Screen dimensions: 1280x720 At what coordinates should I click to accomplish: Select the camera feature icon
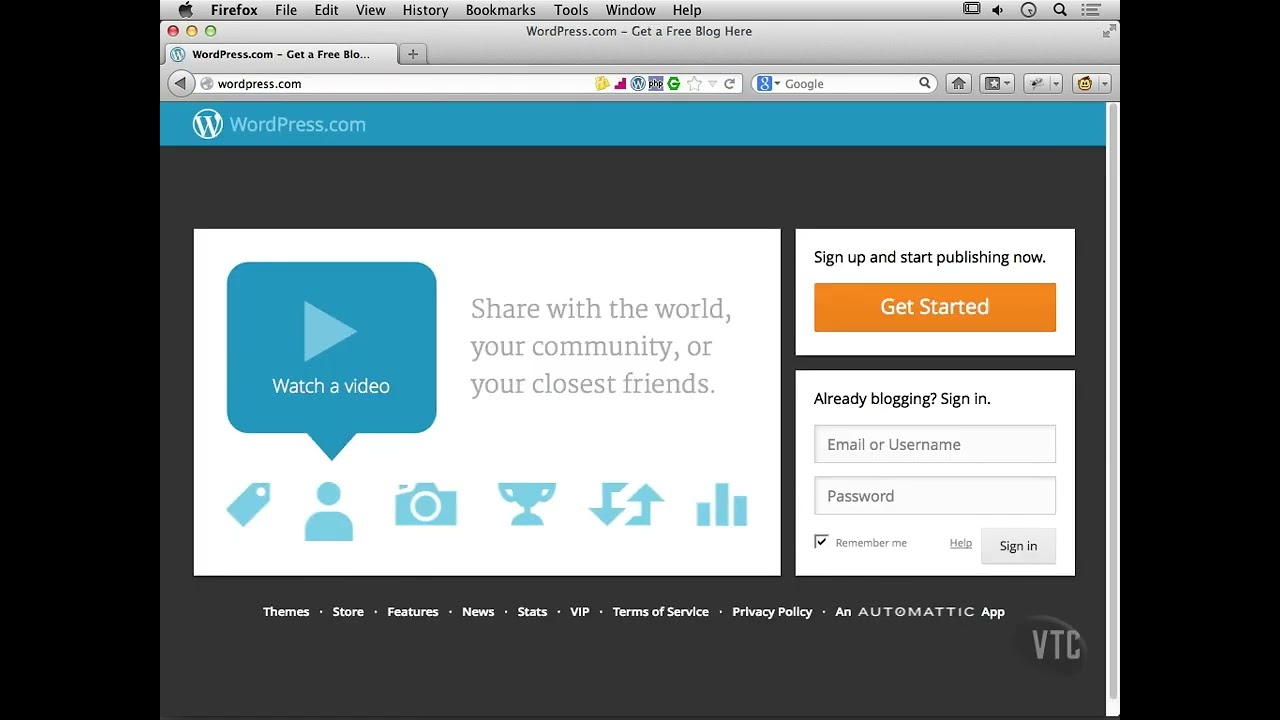click(x=426, y=504)
